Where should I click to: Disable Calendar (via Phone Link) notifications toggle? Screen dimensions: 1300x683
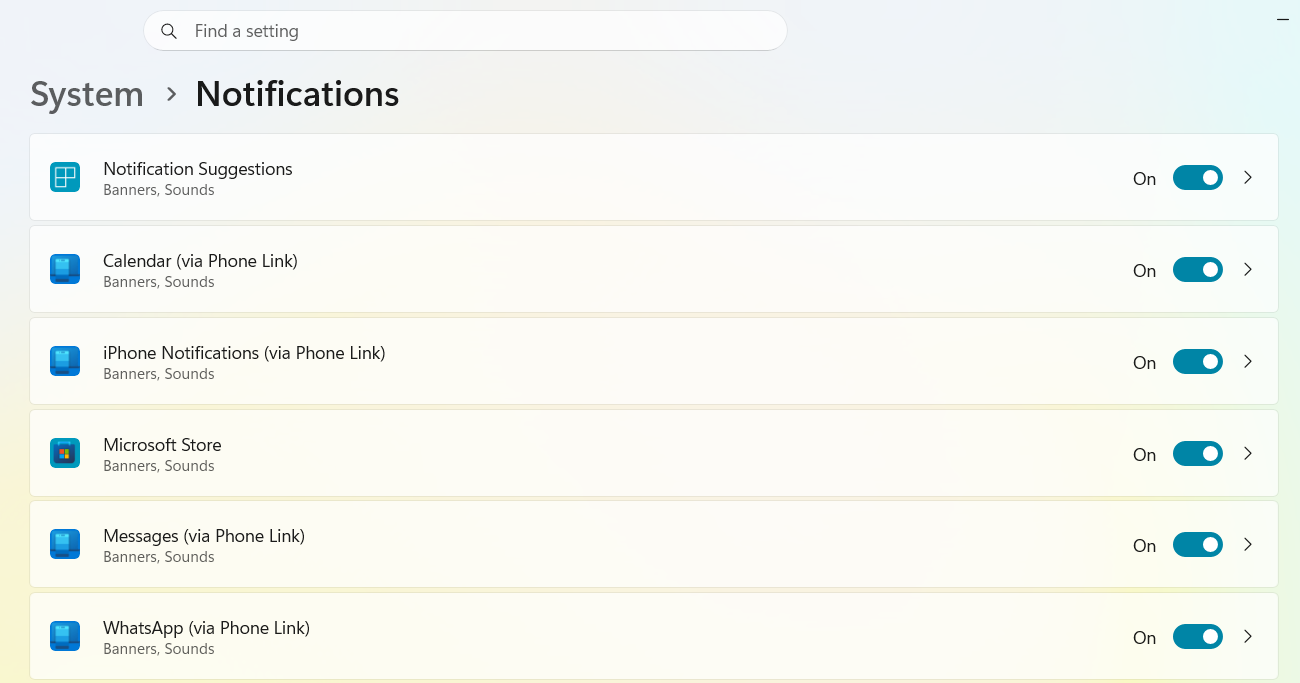pos(1197,270)
